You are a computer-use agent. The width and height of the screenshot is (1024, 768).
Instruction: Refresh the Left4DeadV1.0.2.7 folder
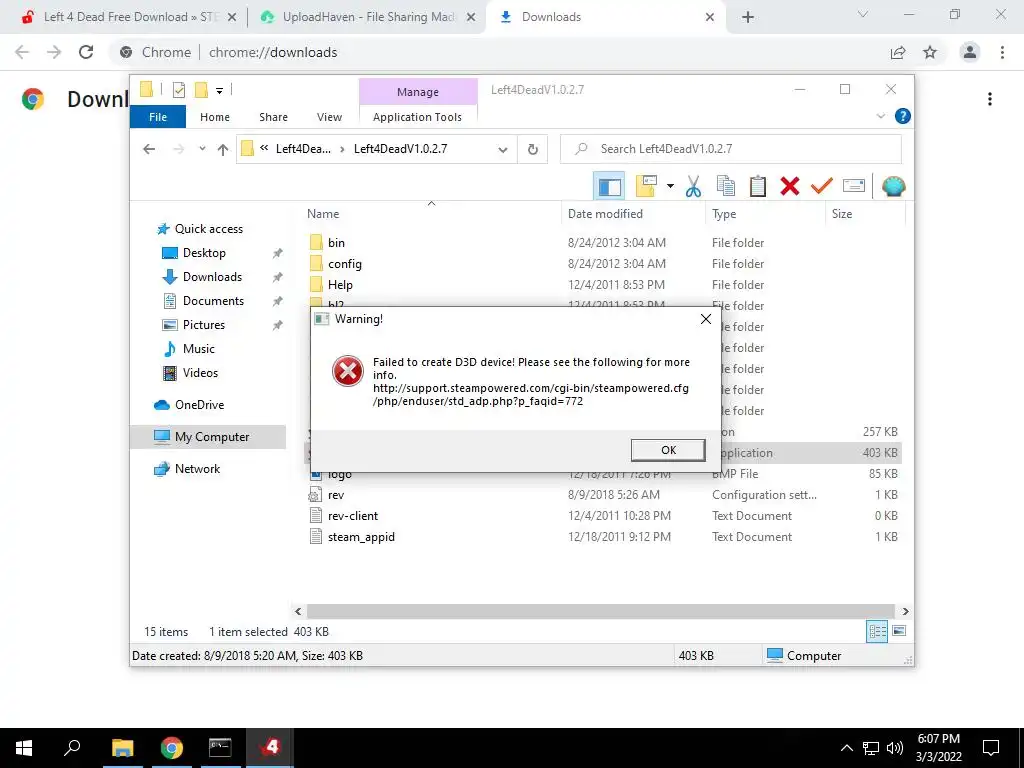[533, 150]
